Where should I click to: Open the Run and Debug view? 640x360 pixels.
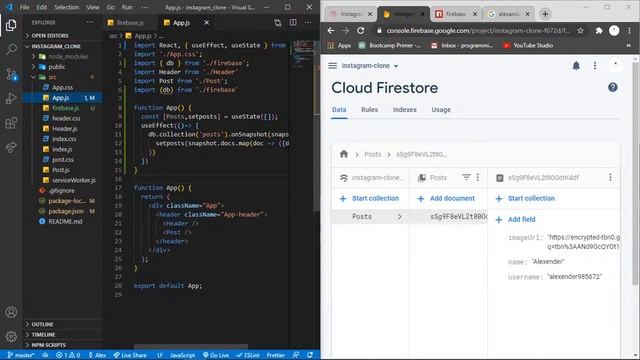pos(11,98)
